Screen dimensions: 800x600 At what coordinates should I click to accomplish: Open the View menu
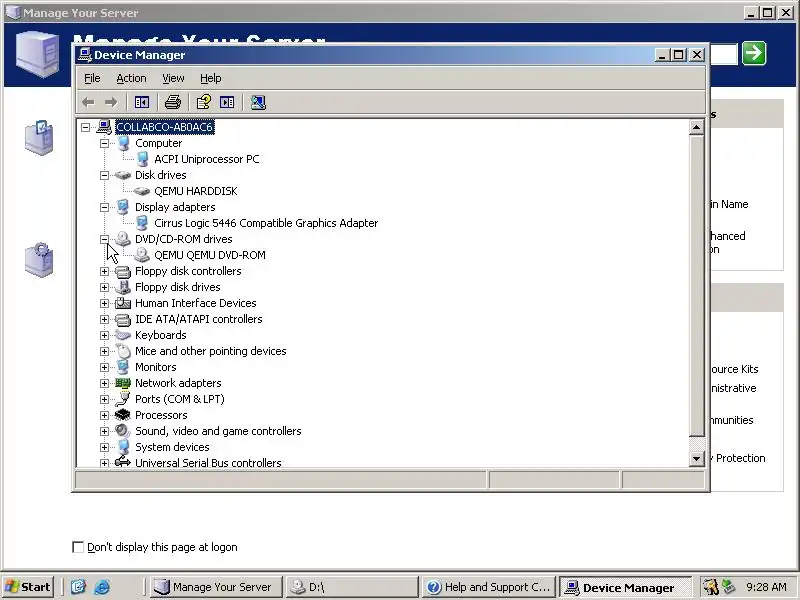pos(173,78)
